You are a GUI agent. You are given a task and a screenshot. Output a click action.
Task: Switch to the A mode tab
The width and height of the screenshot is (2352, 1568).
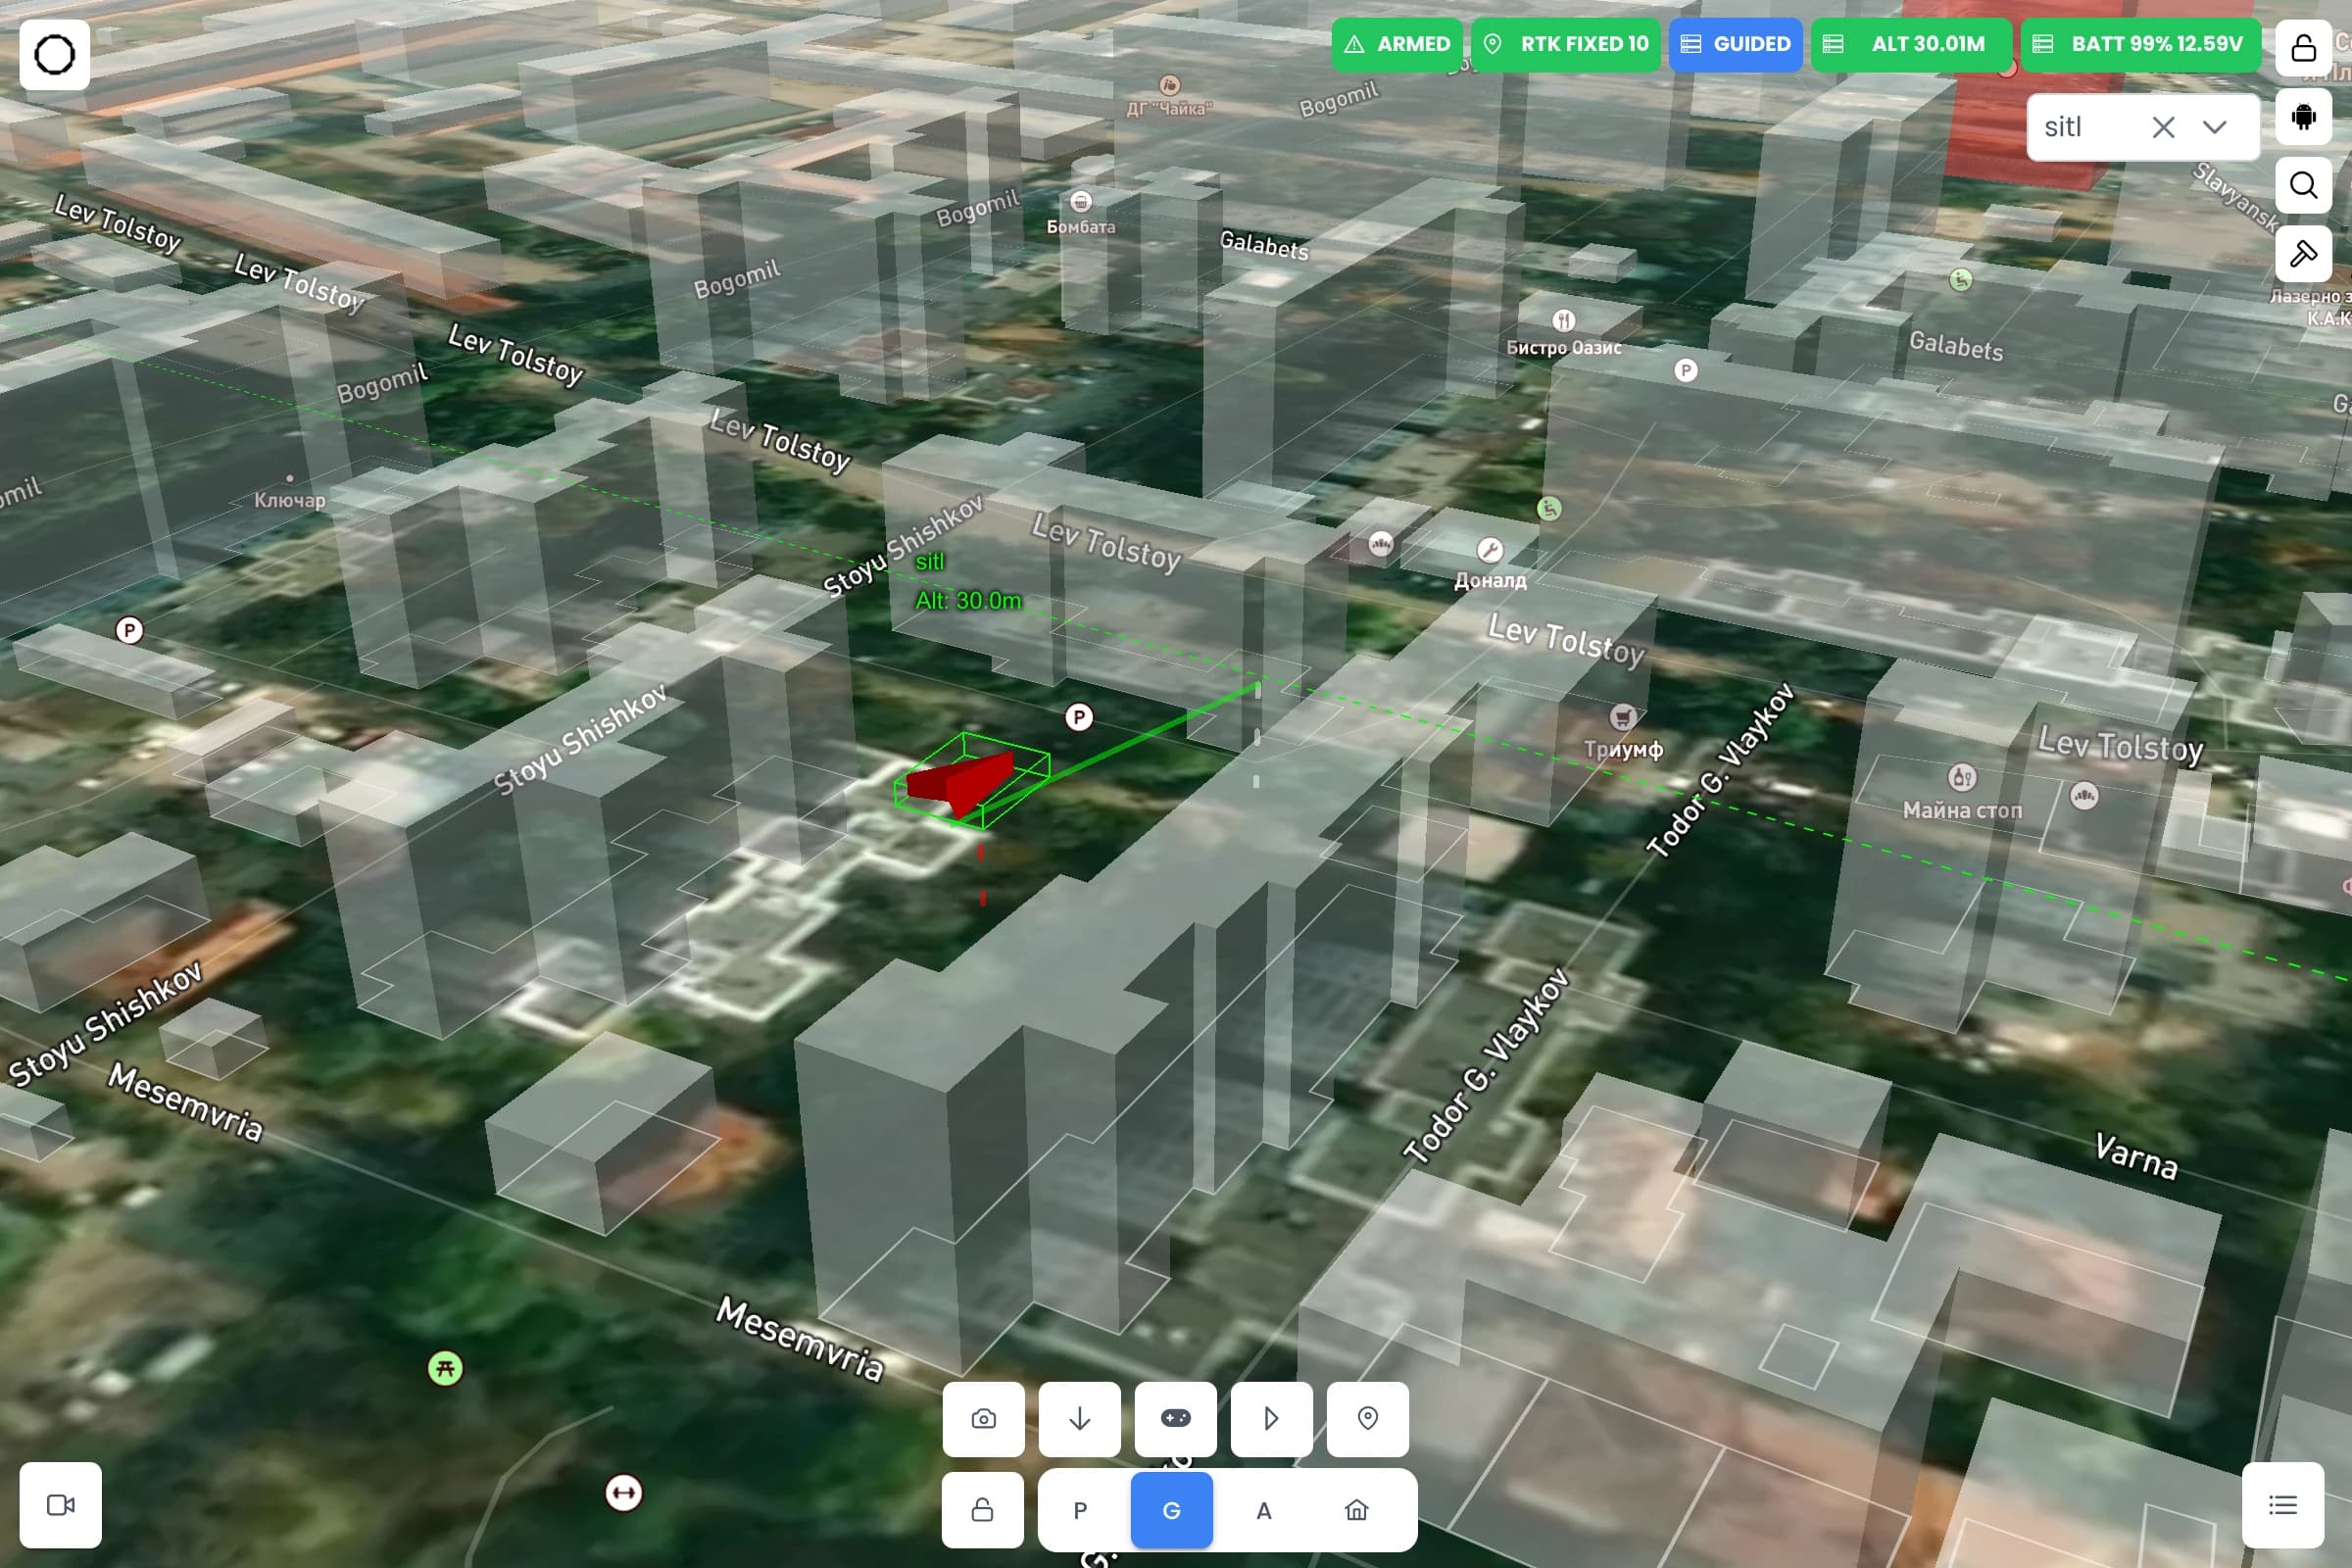pos(1264,1510)
